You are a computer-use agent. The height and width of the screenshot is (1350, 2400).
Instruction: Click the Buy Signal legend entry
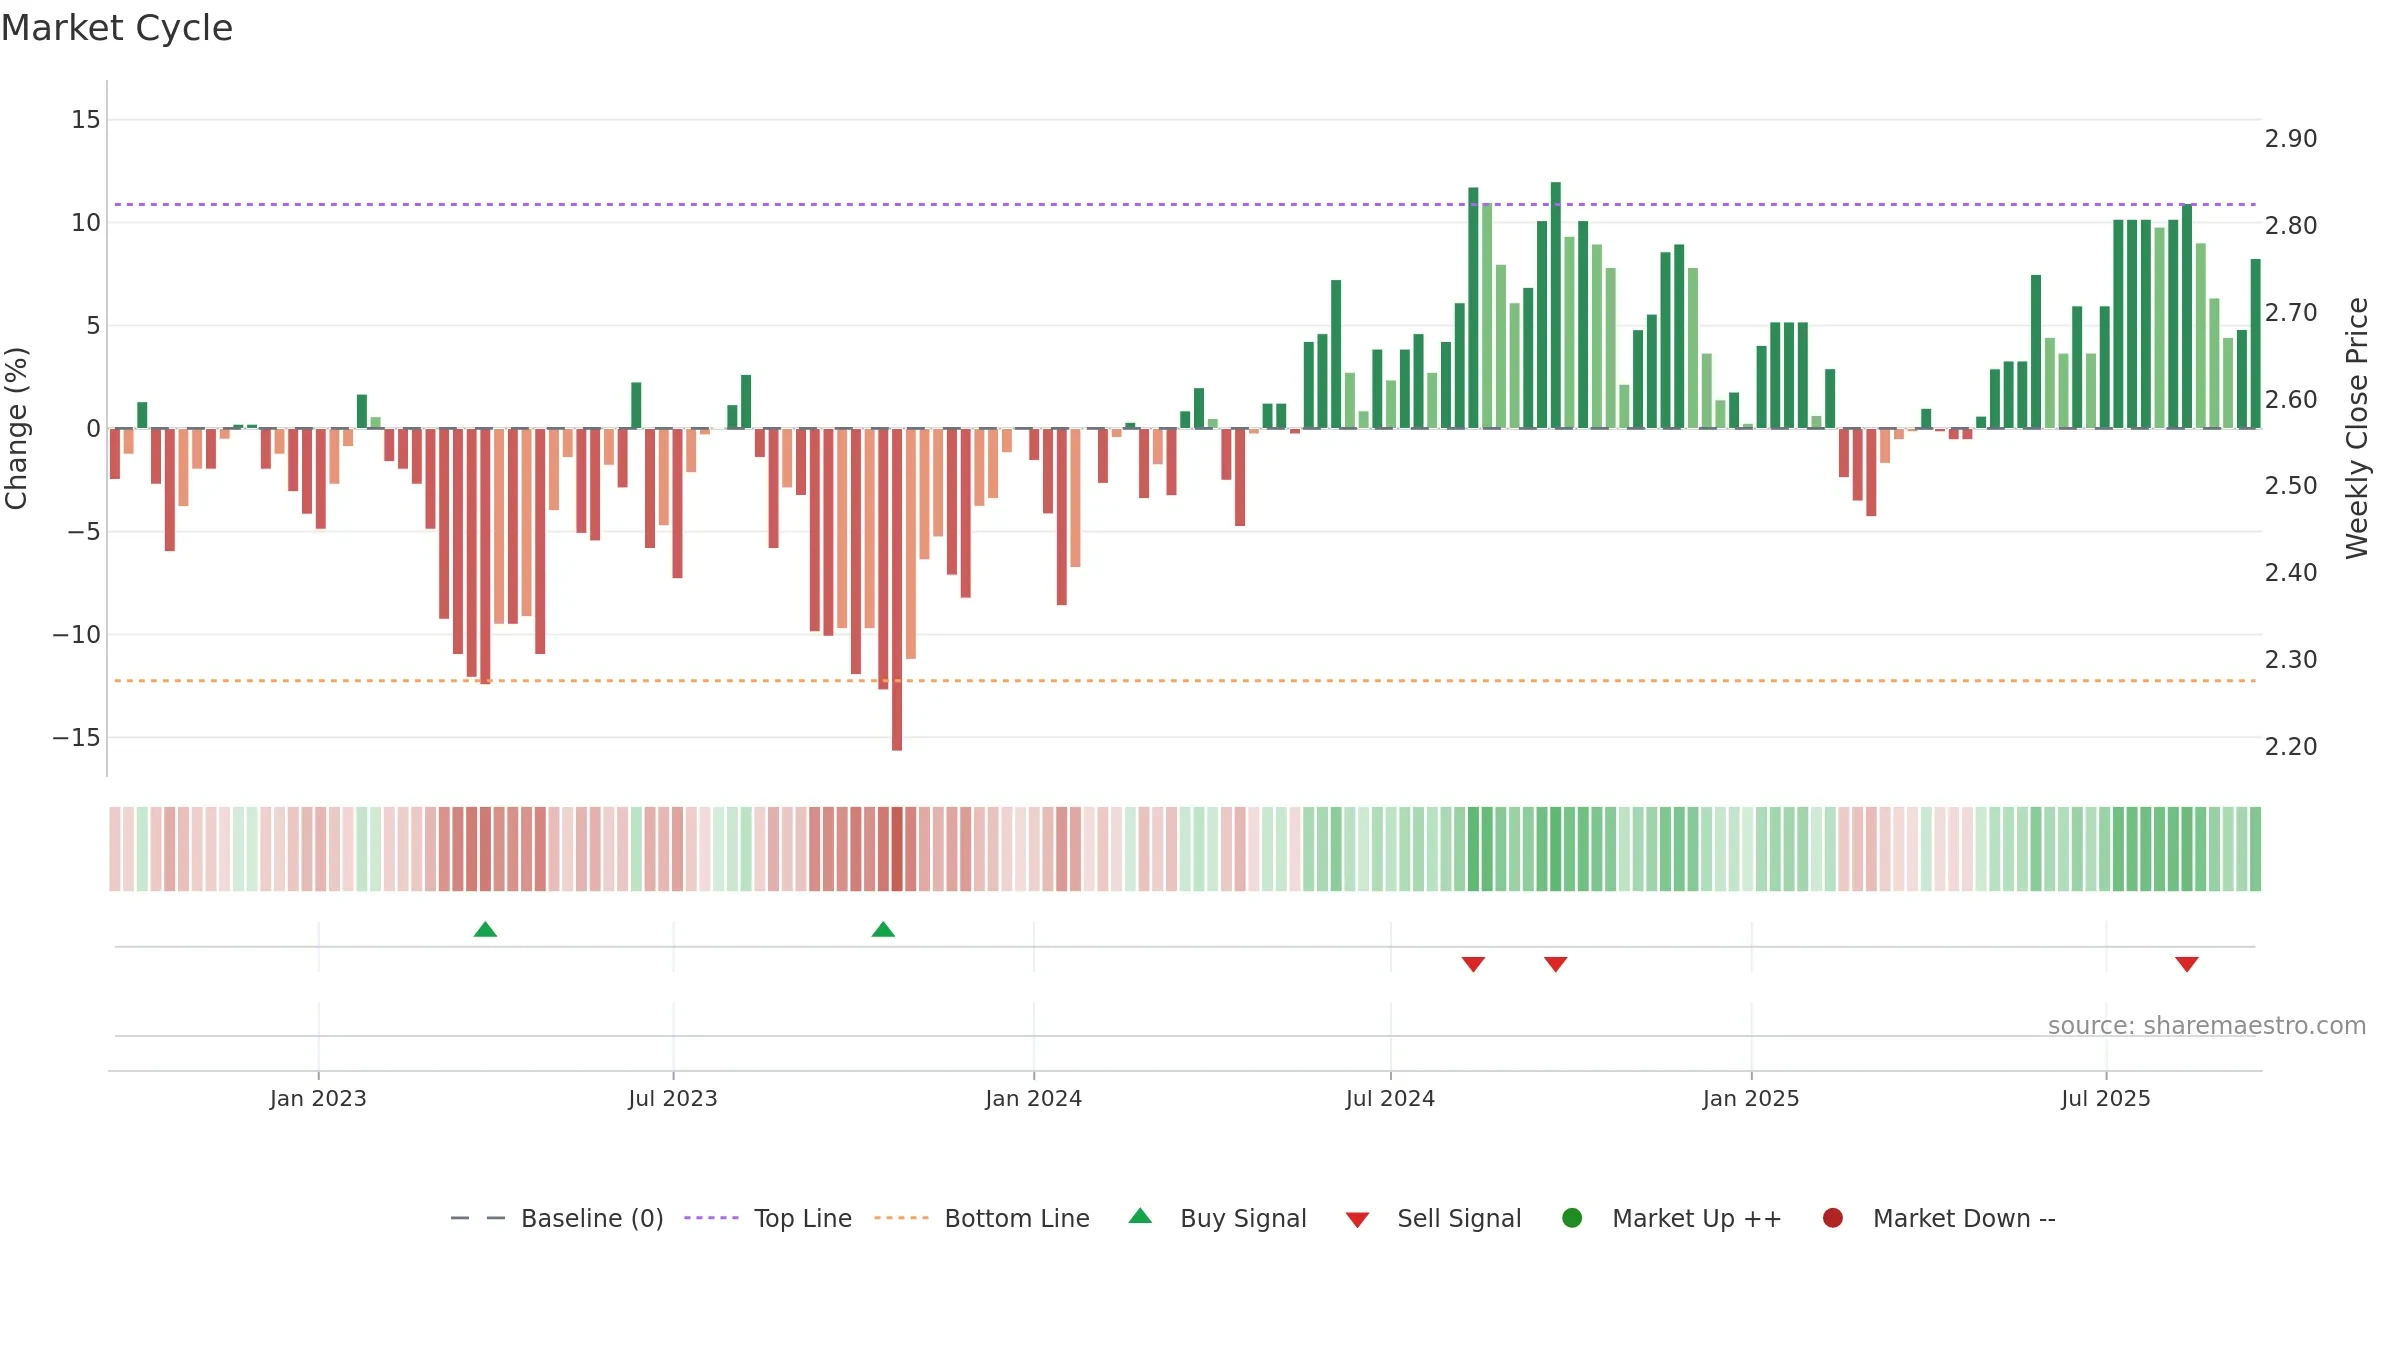pos(1217,1218)
